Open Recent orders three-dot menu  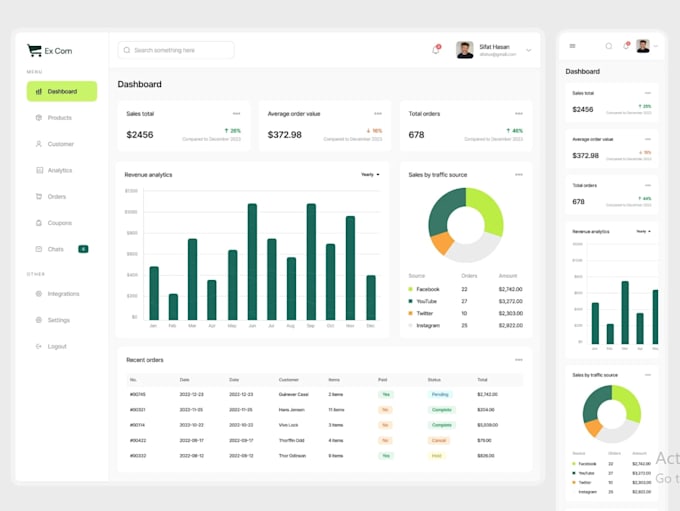(x=519, y=360)
